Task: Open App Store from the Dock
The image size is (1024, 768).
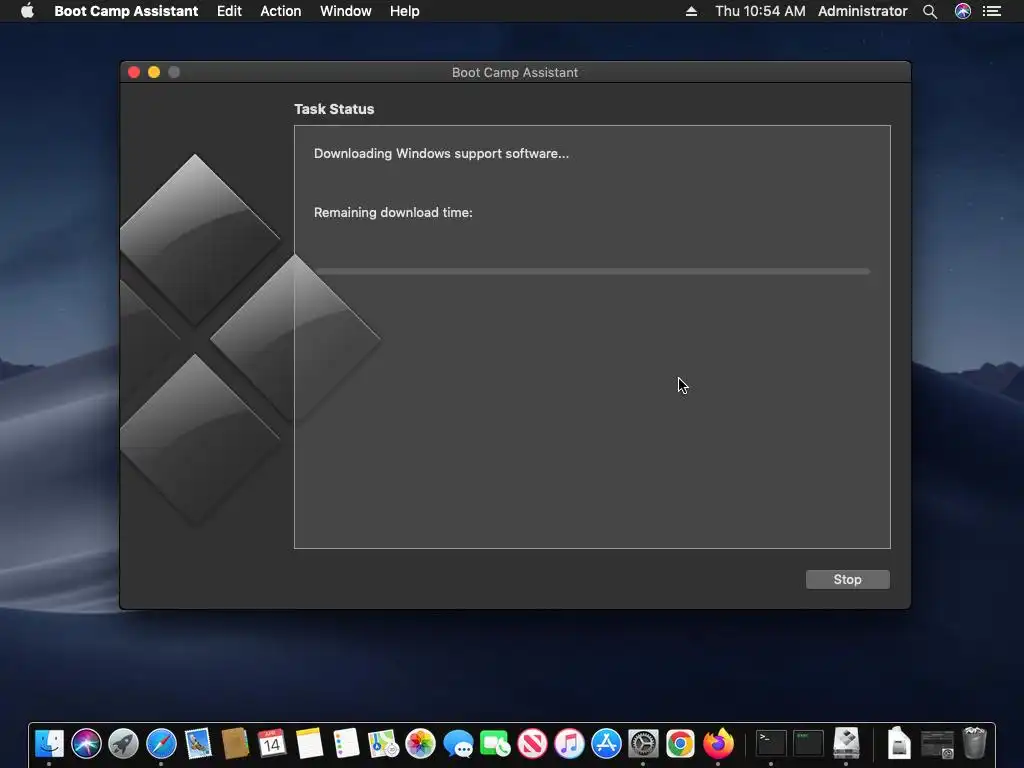Action: click(606, 743)
